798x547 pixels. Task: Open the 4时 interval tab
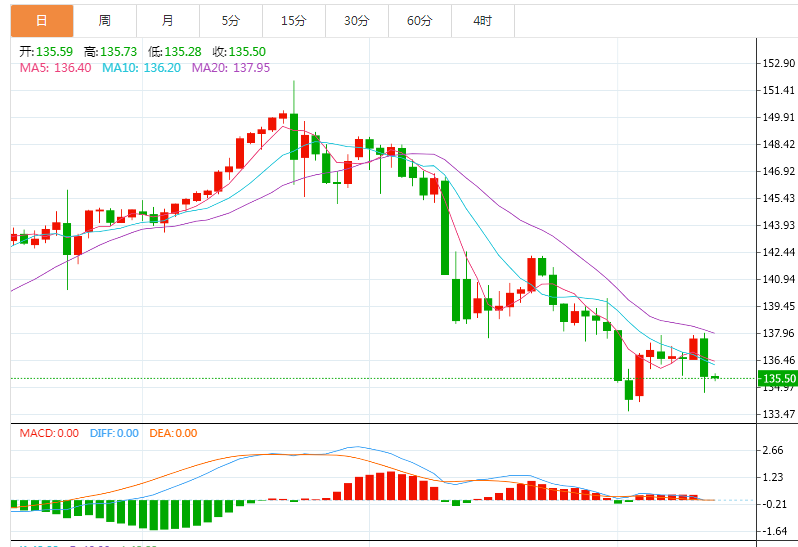click(483, 21)
